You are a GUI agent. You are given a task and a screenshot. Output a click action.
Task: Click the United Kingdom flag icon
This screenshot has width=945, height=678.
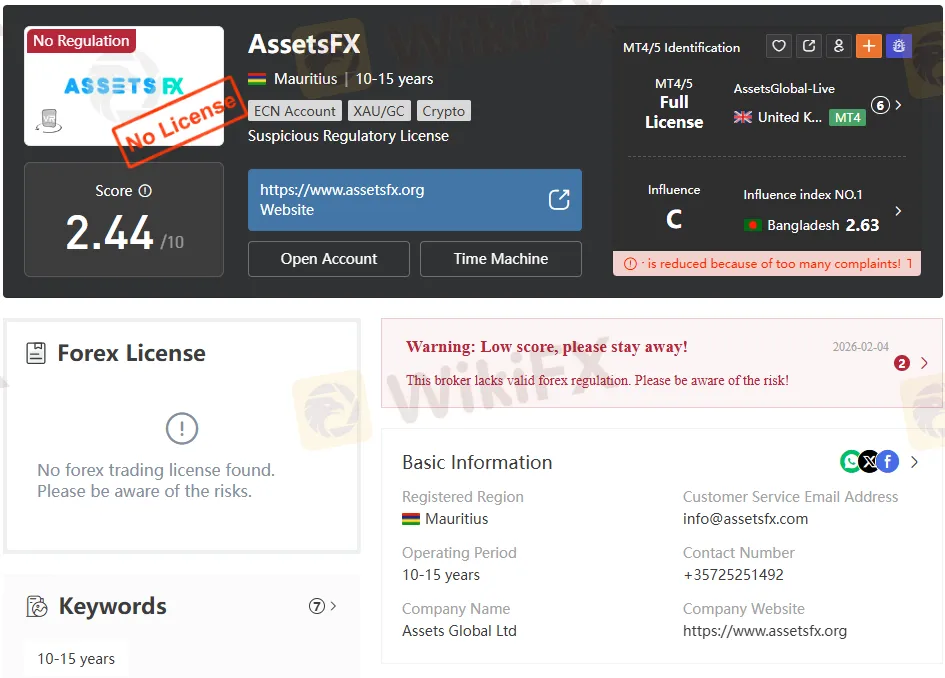click(x=742, y=118)
